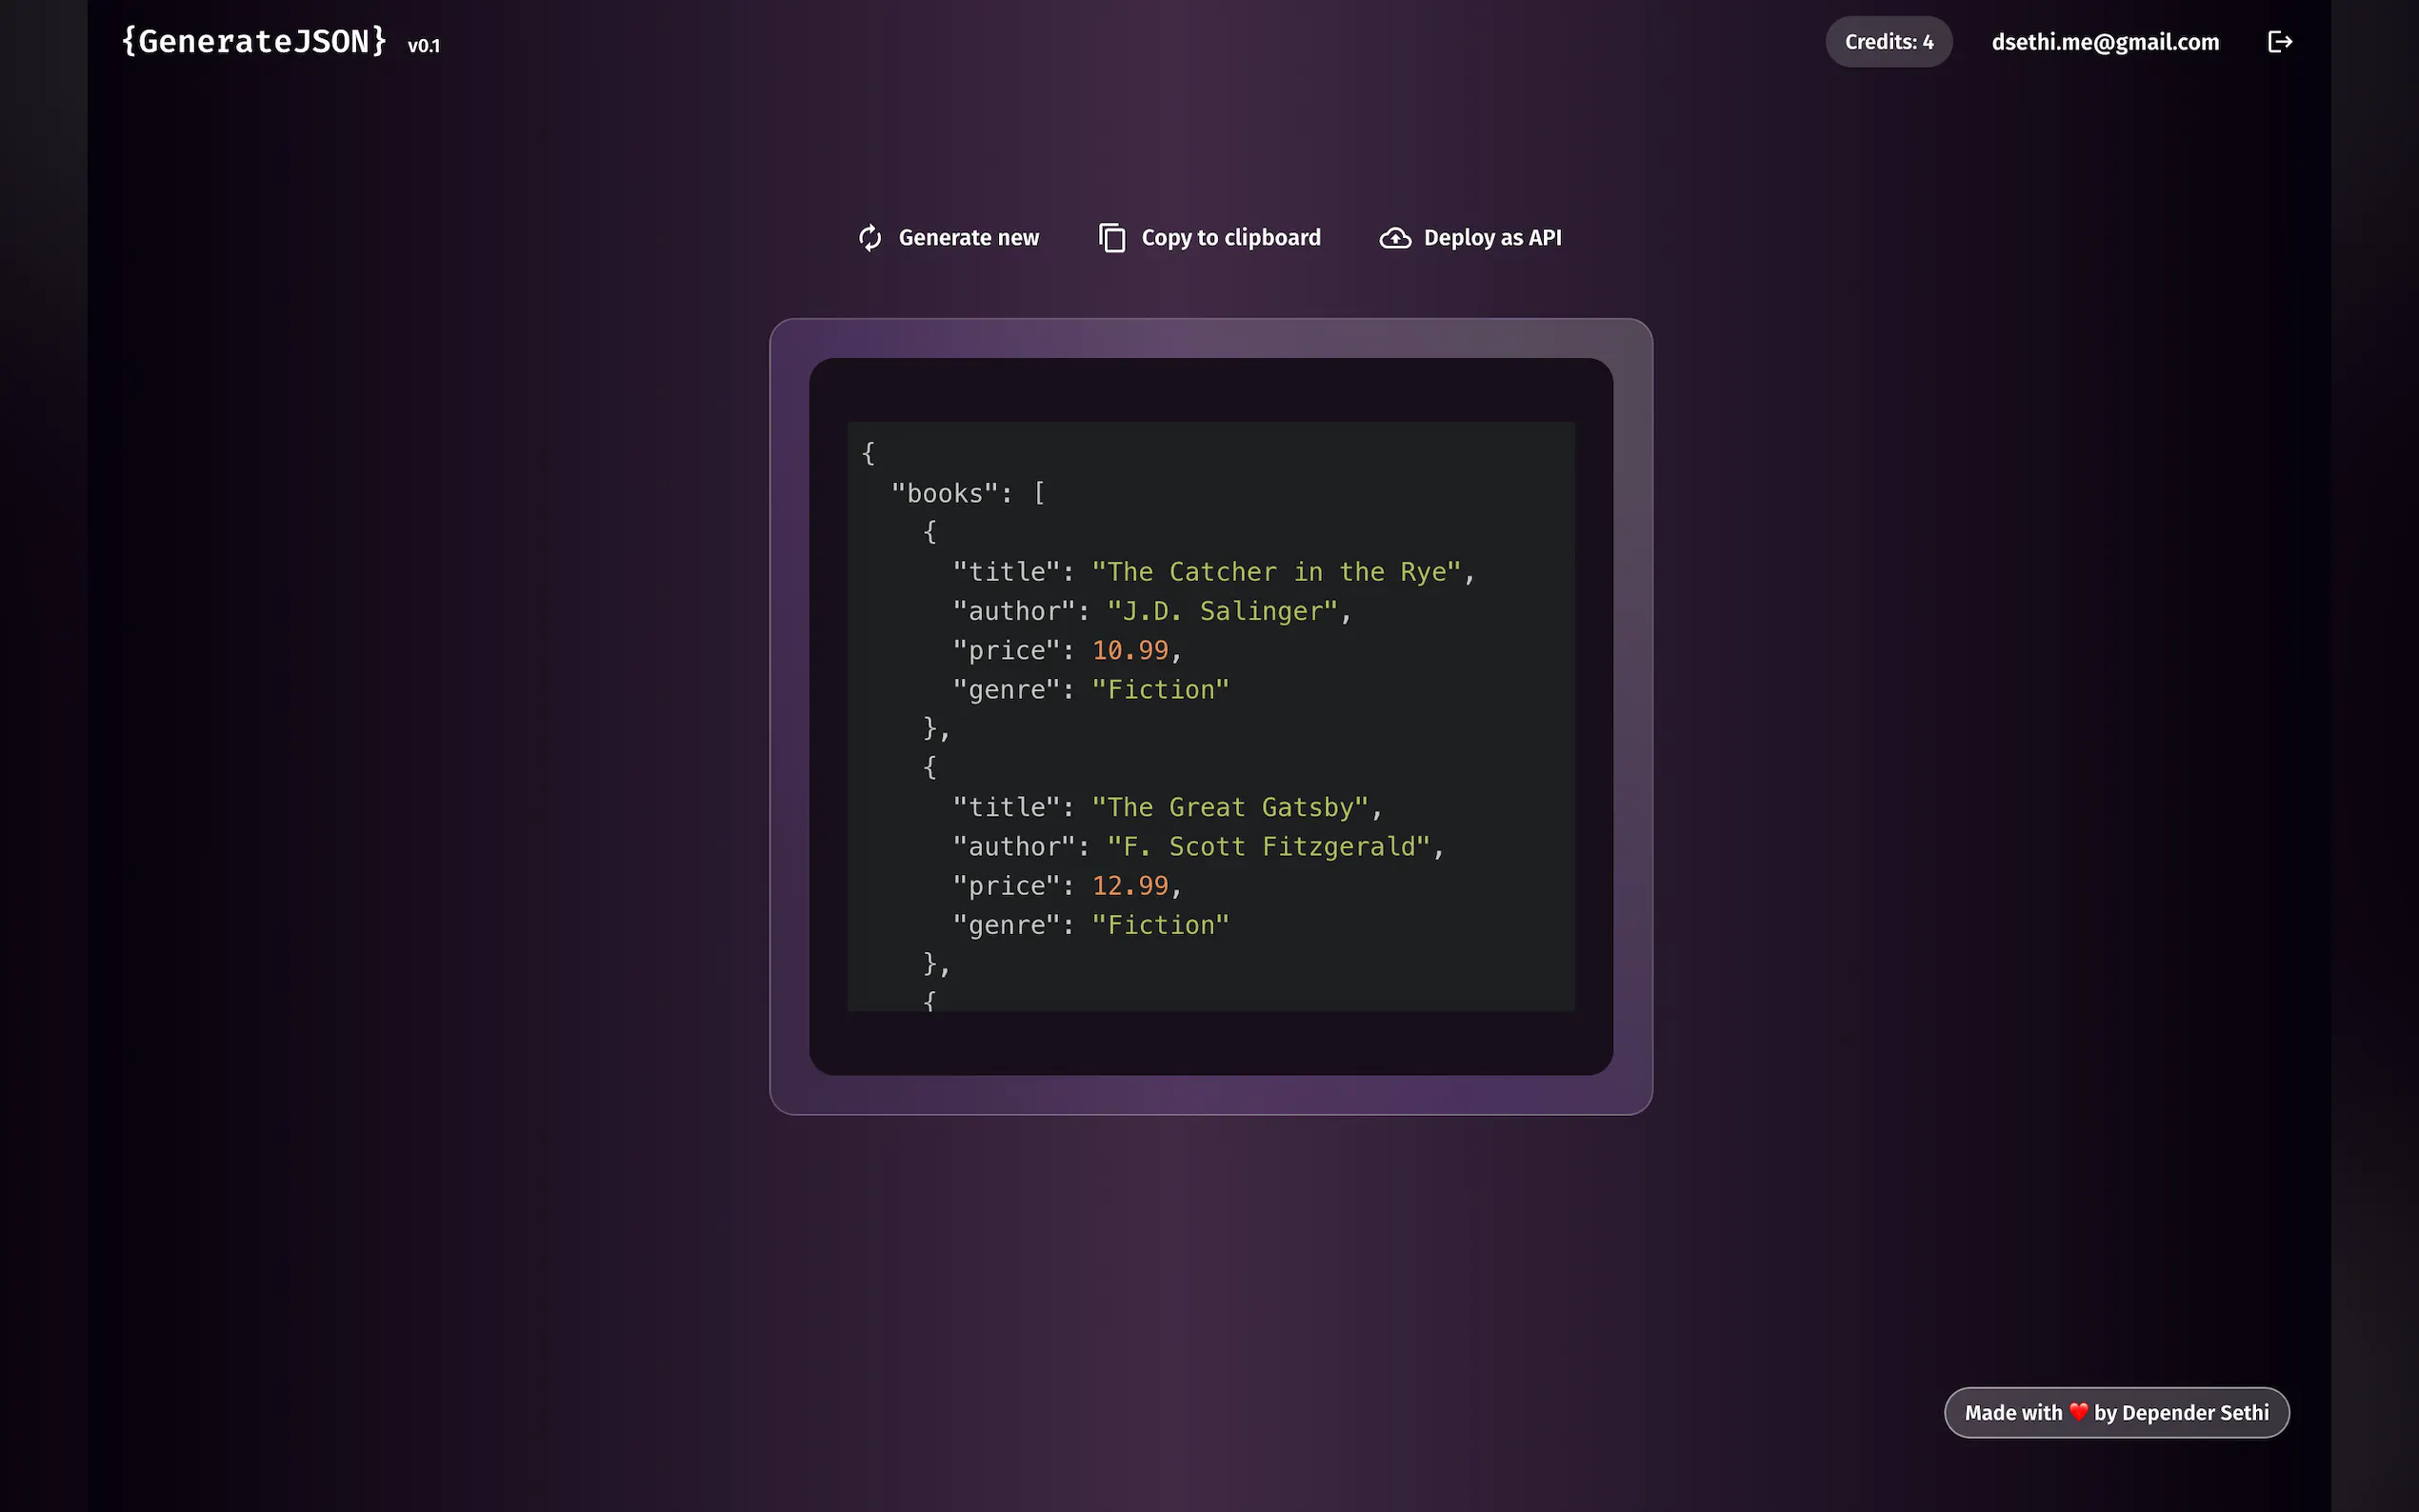2419x1512 pixels.
Task: Click the cloud upload deploy icon
Action: coord(1395,238)
